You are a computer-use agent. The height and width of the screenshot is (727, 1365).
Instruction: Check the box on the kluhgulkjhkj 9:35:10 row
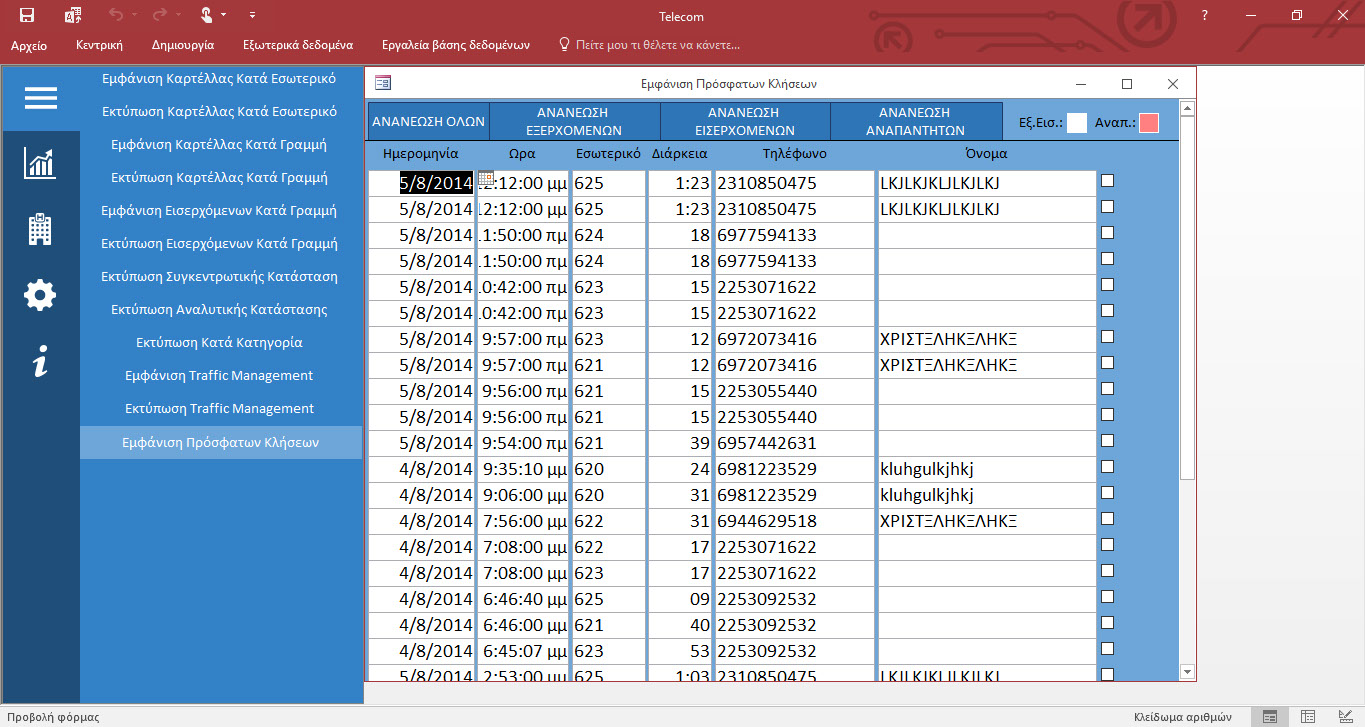(x=1107, y=467)
